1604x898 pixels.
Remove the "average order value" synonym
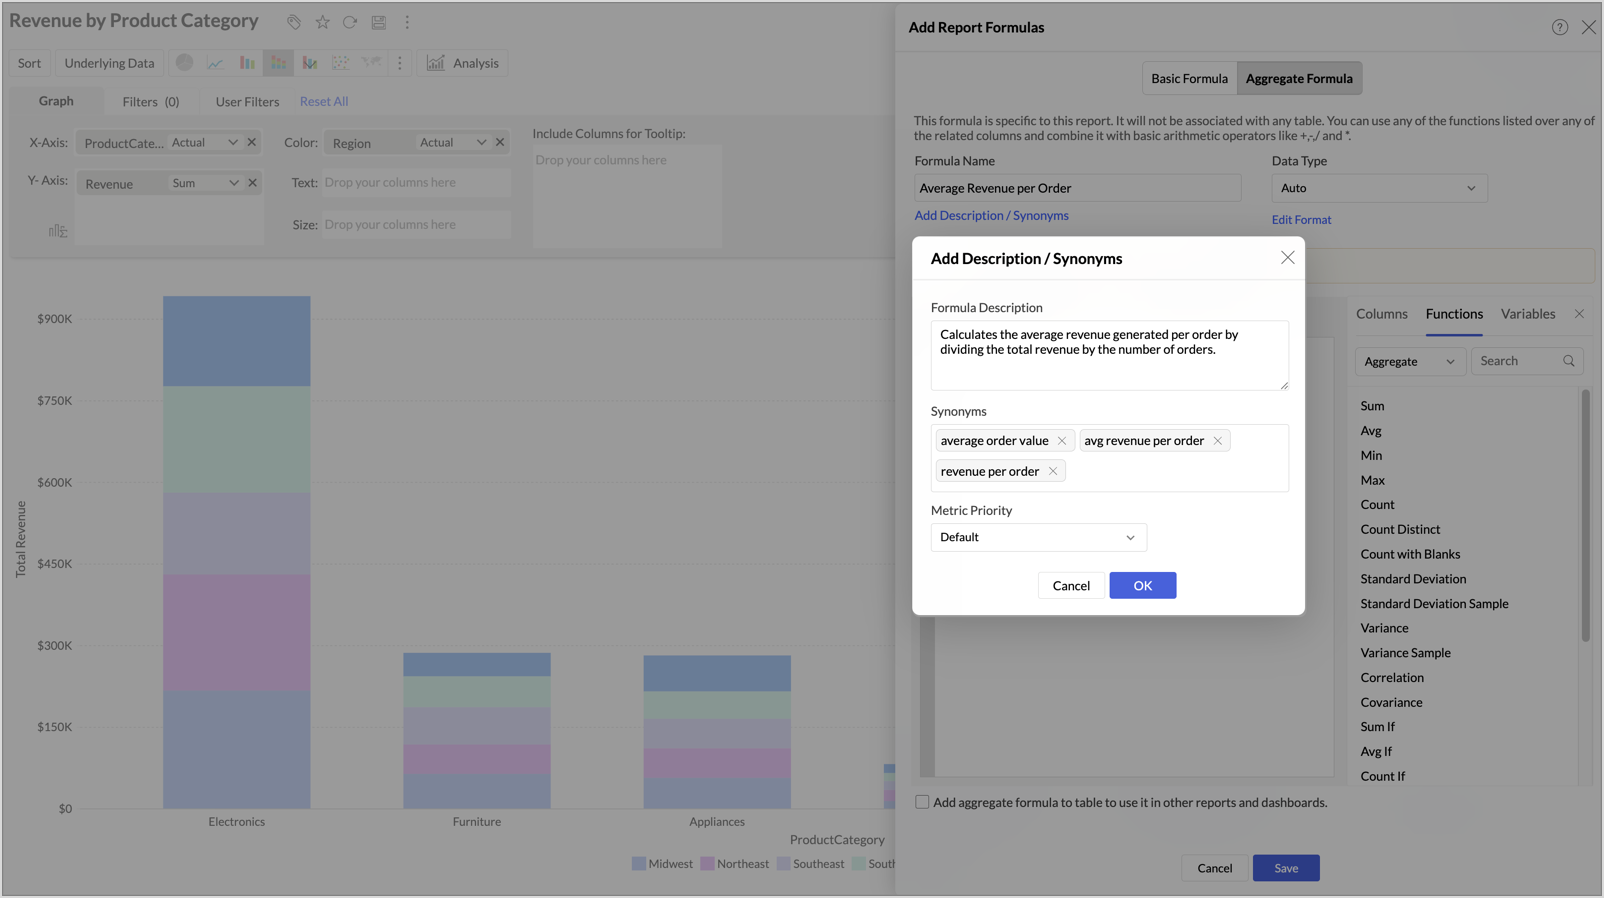click(x=1062, y=441)
